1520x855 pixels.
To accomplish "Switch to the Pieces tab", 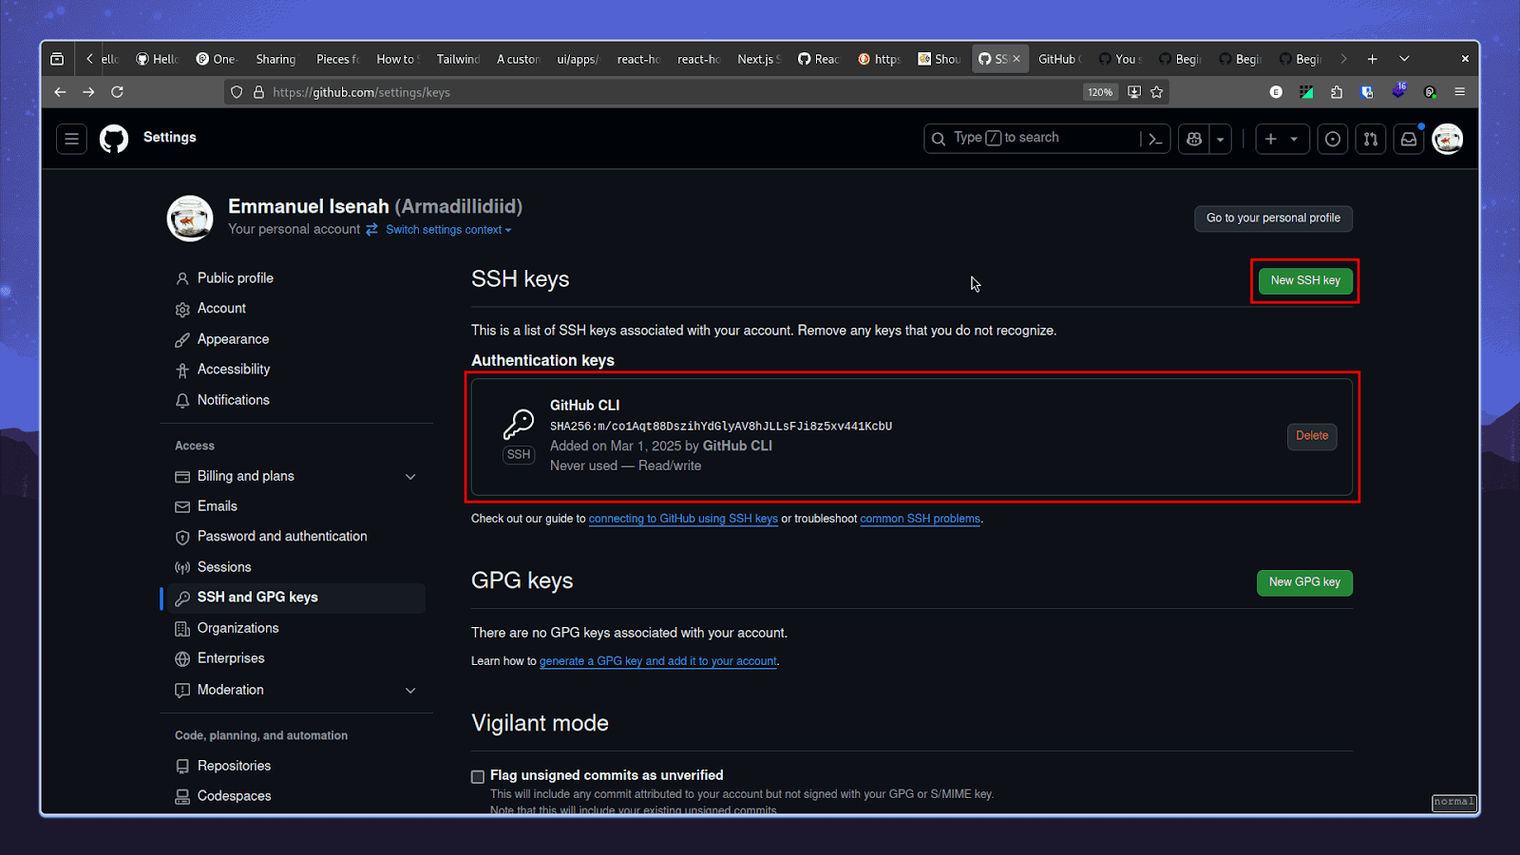I will click(338, 59).
